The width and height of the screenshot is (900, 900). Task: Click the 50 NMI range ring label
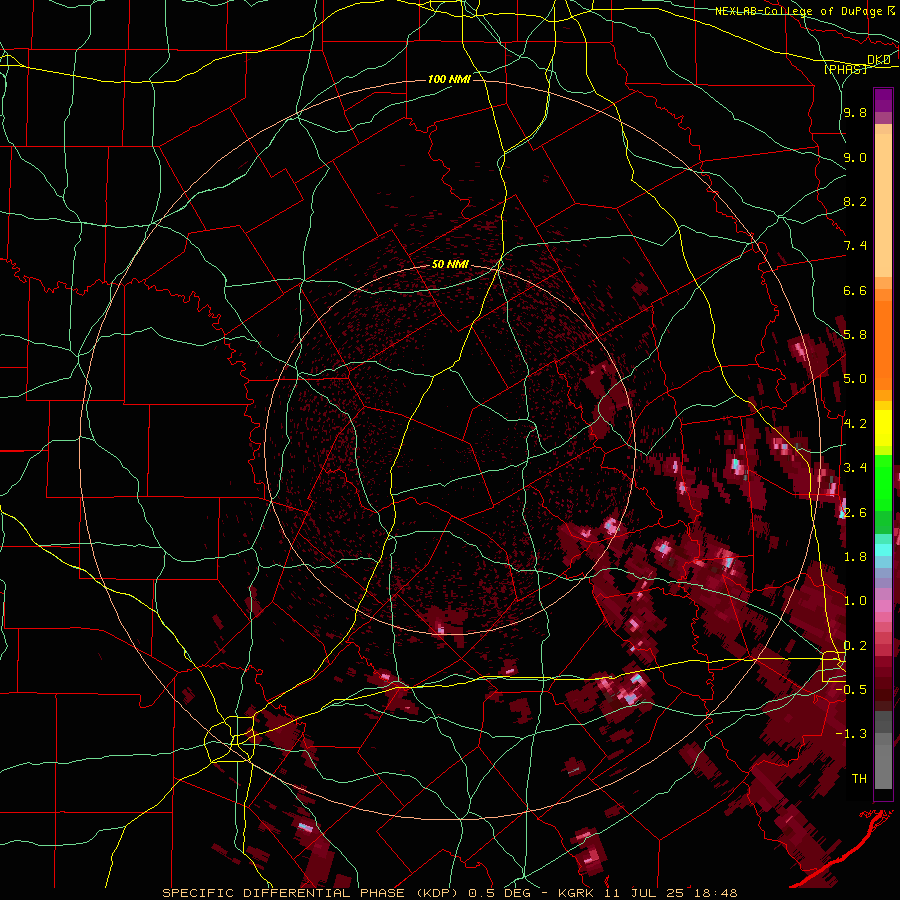click(450, 265)
